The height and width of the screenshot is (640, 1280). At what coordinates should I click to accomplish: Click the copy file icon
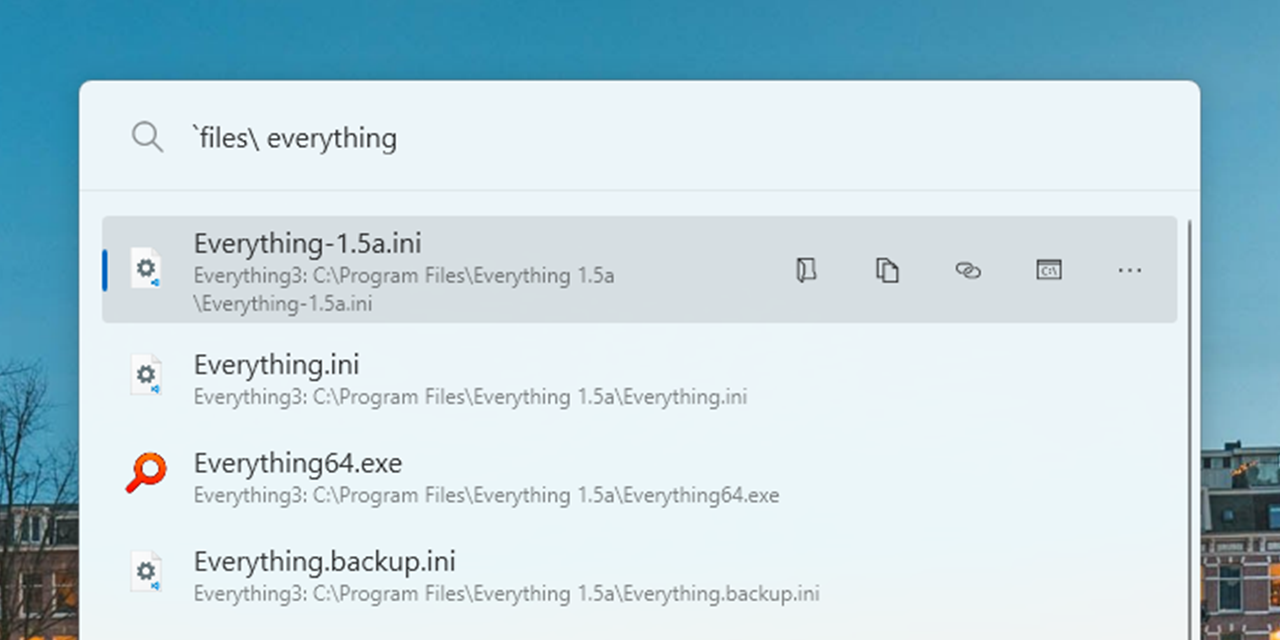click(887, 270)
